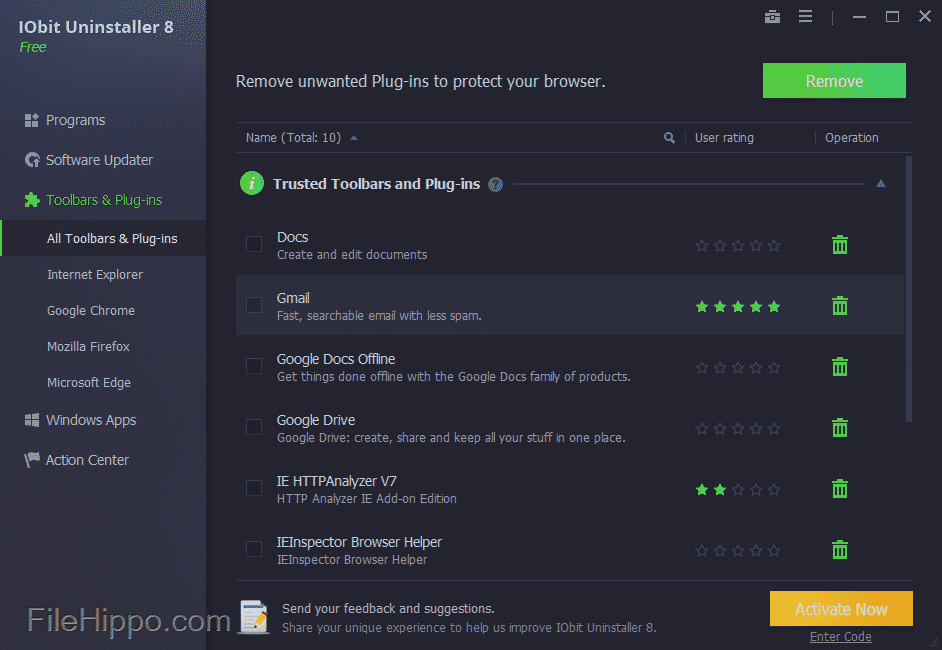
Task: Rate IEInspector Browser Helper with stars
Action: click(x=738, y=550)
